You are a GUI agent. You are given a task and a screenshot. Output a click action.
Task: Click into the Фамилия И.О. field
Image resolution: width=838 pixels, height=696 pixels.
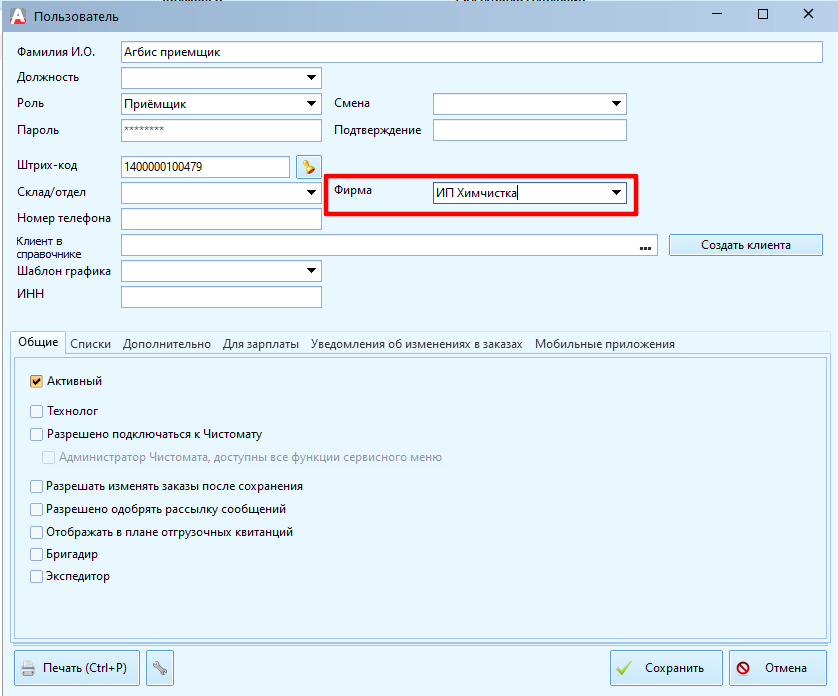(x=471, y=52)
